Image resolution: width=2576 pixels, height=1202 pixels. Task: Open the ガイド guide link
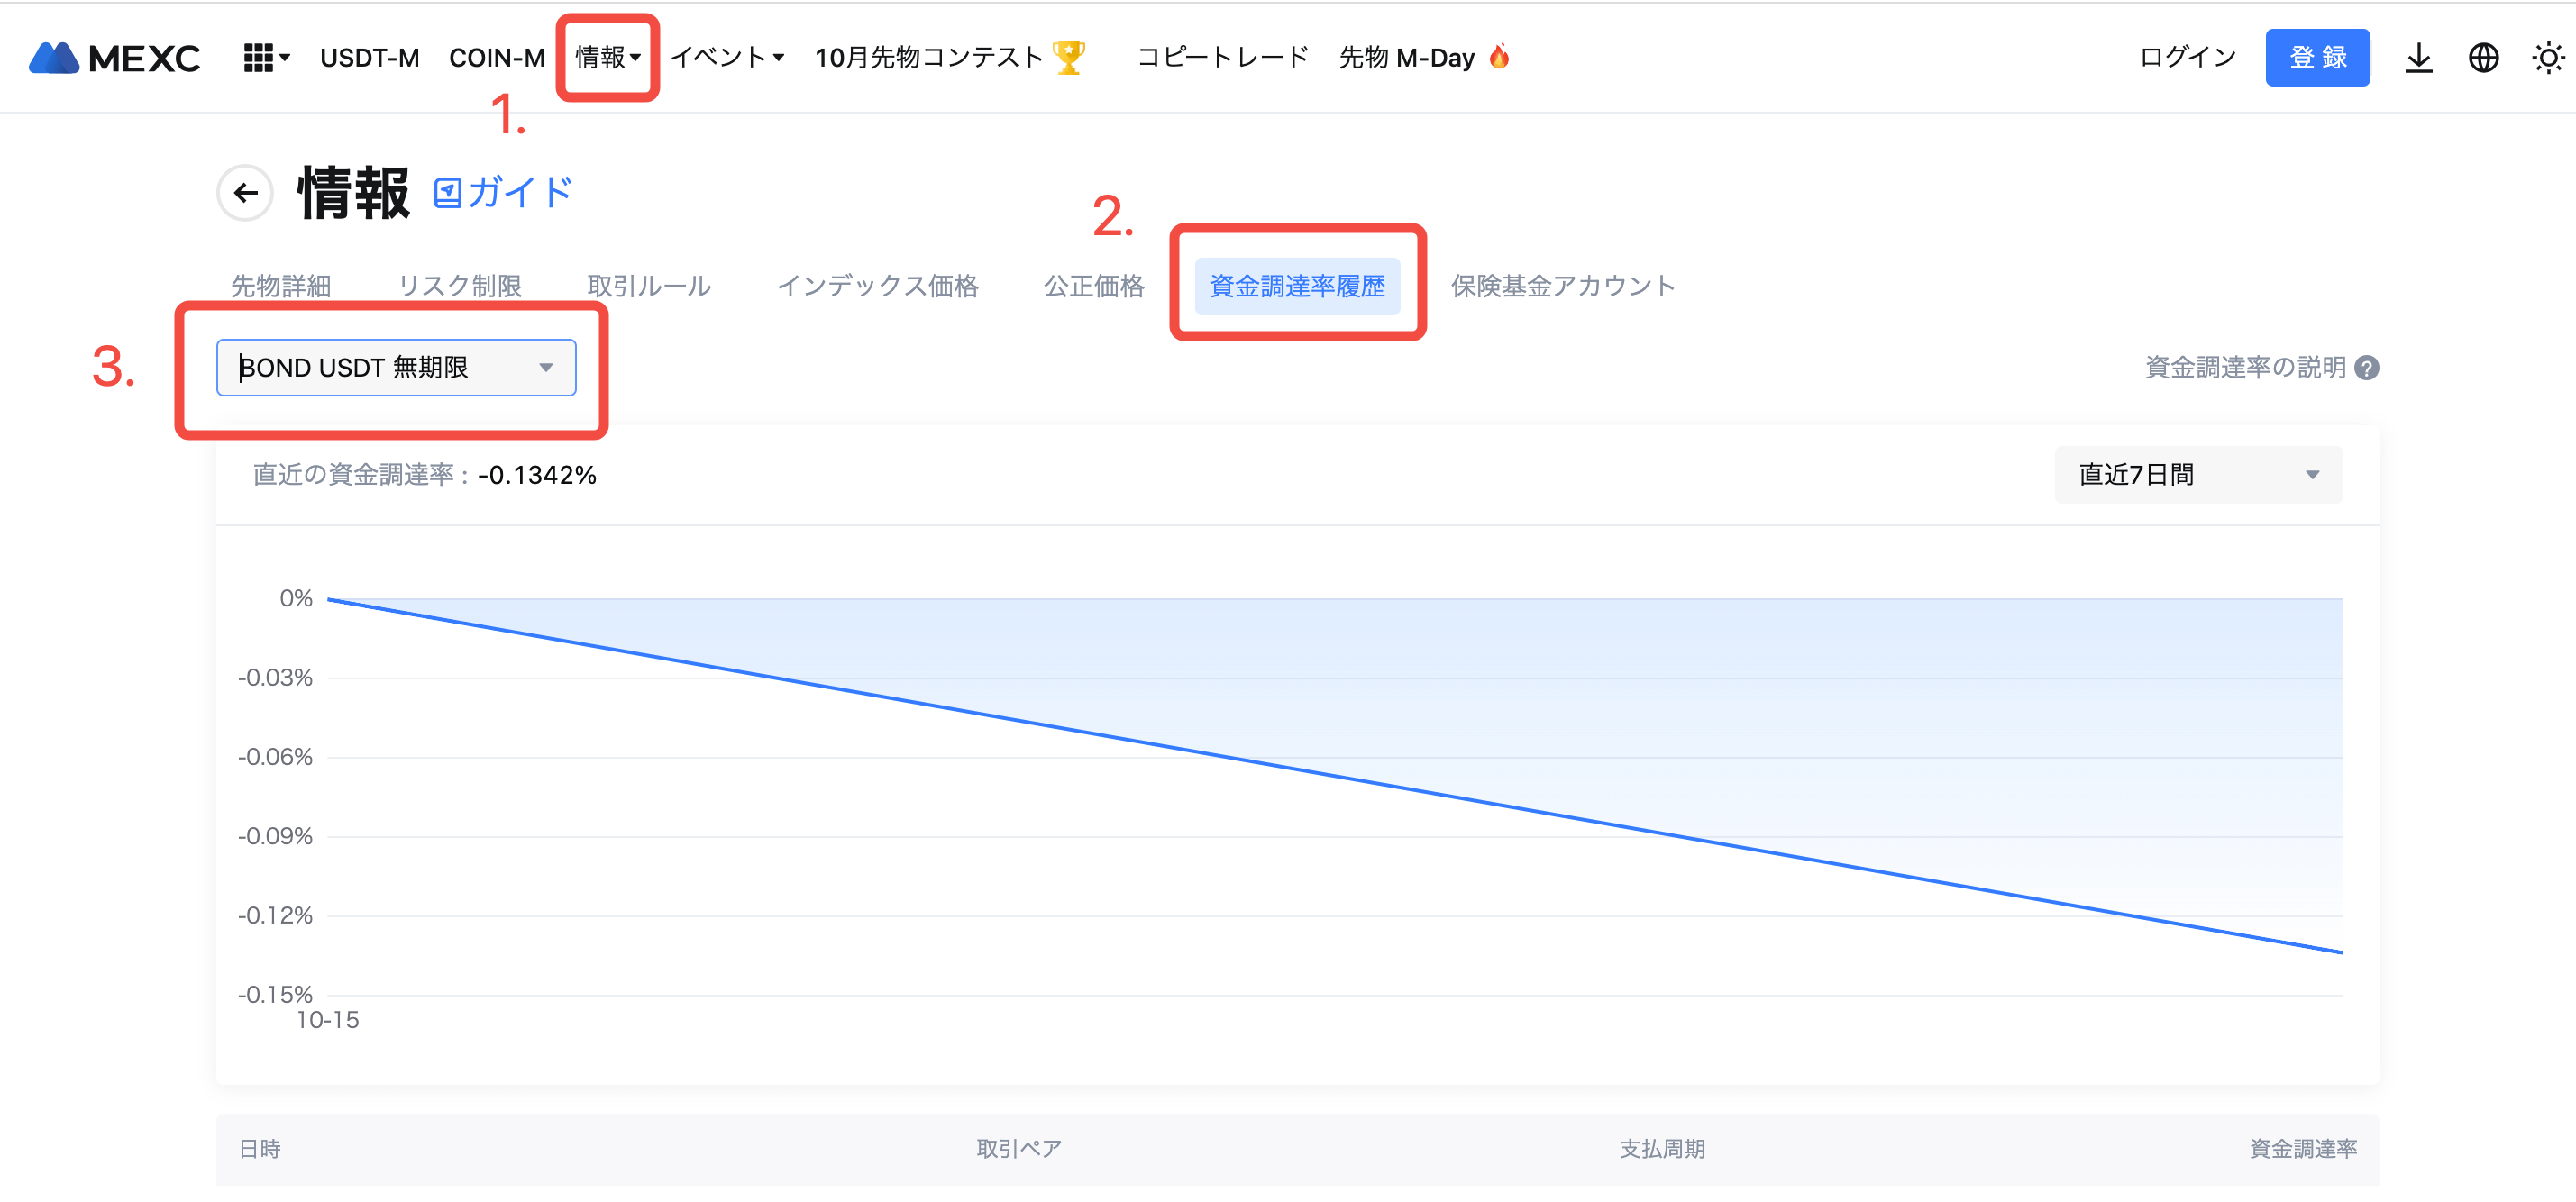[x=503, y=192]
